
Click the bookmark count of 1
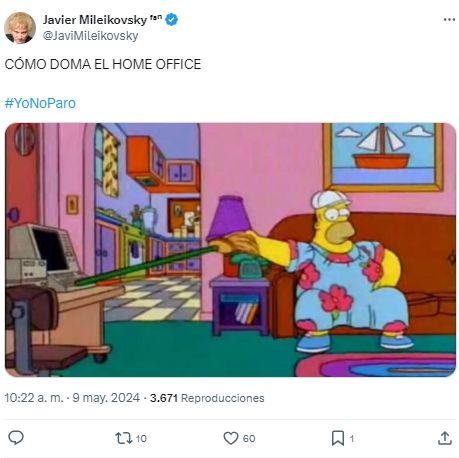(352, 438)
